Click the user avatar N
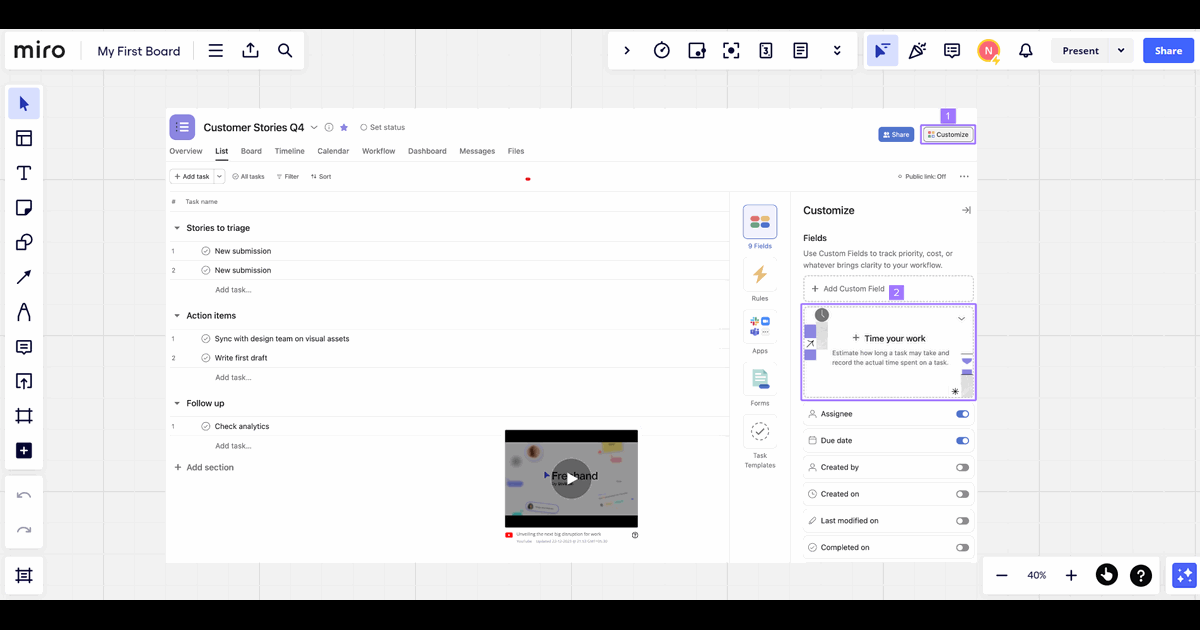The height and width of the screenshot is (630, 1200). click(988, 51)
